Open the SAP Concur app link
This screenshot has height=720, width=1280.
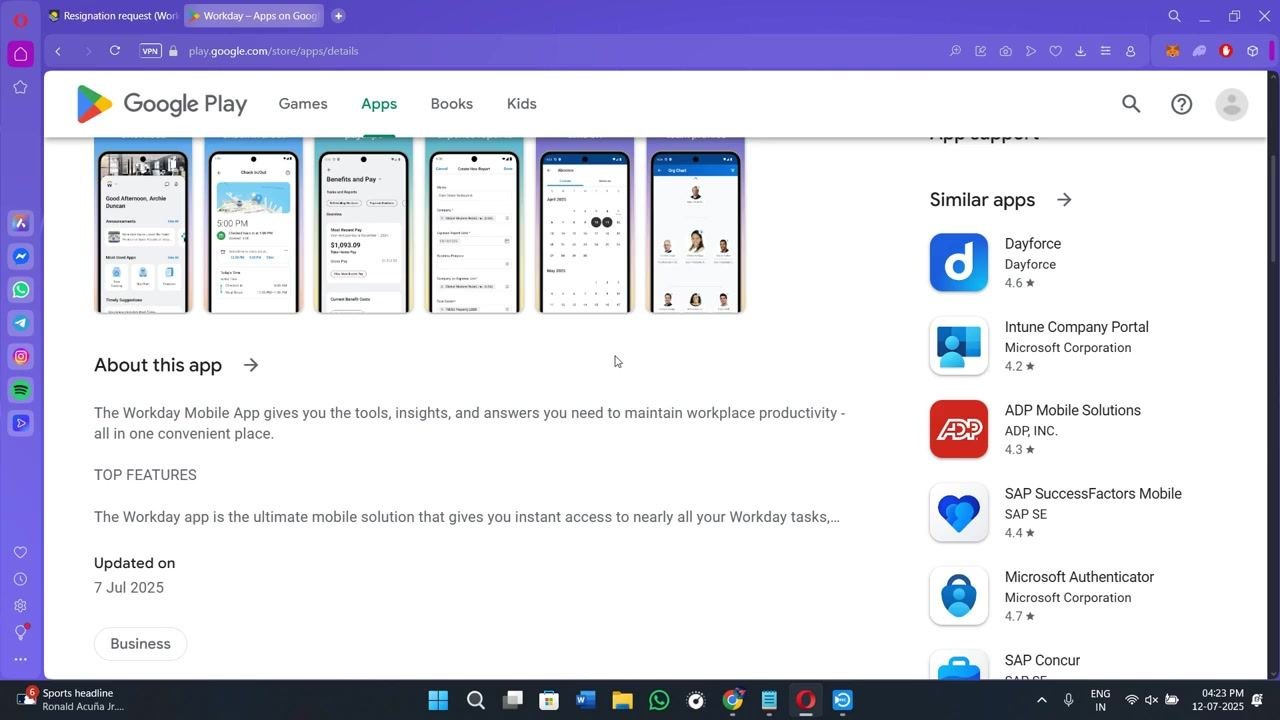(x=1042, y=660)
